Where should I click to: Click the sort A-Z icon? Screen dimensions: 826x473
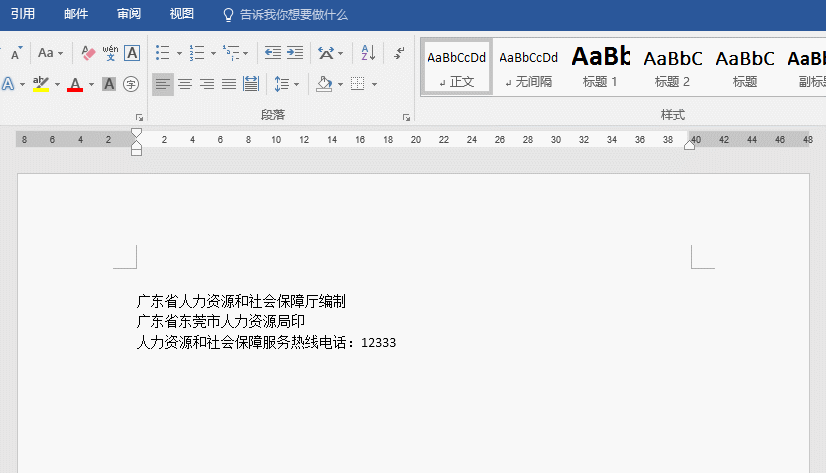click(x=368, y=53)
